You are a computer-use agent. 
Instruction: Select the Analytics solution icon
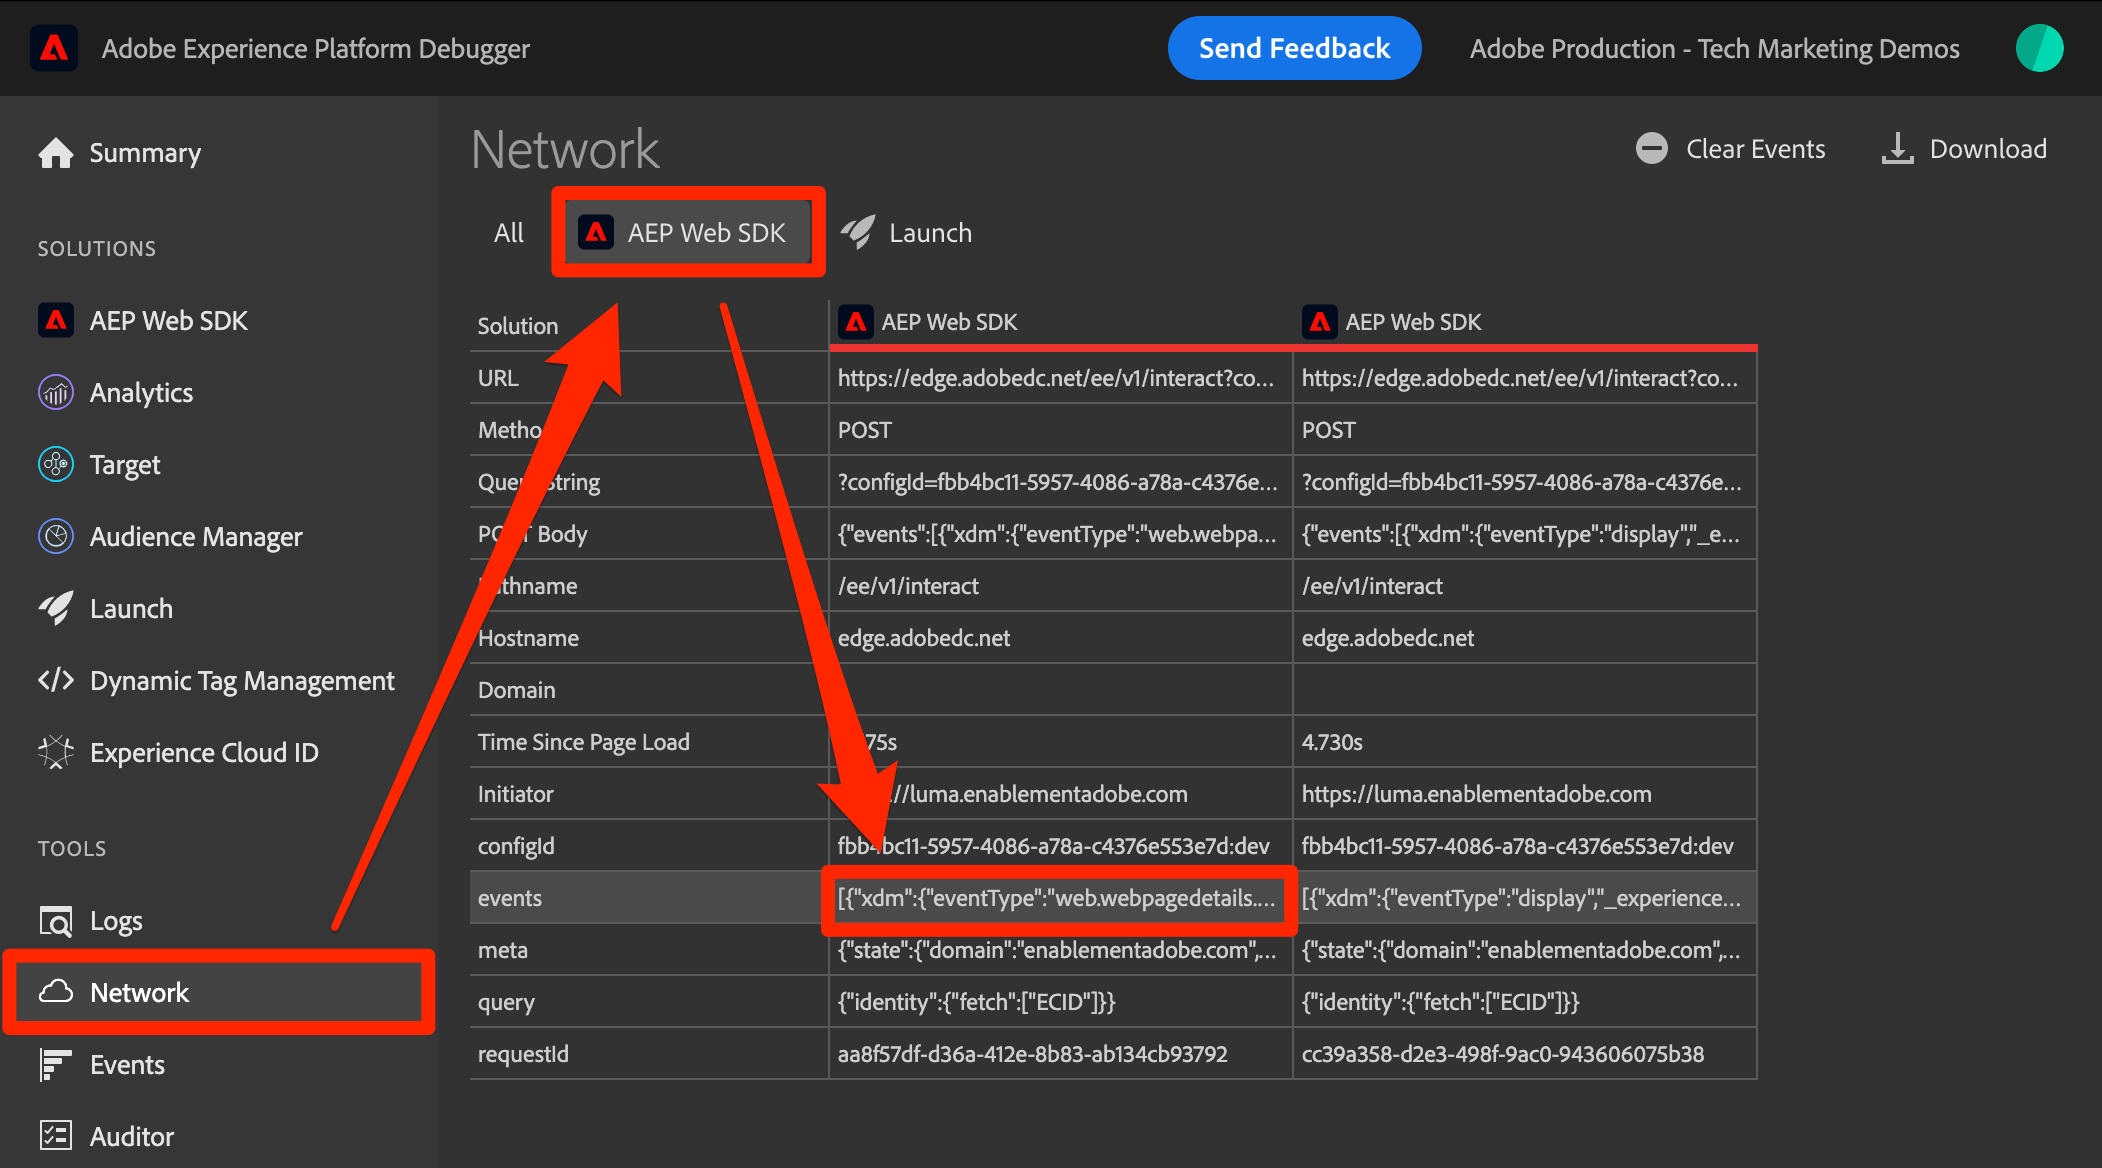(x=56, y=393)
